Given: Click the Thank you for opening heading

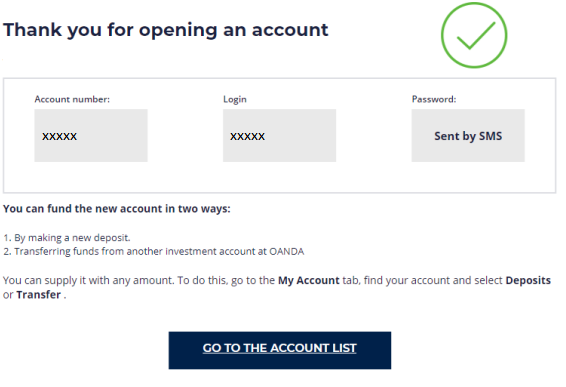Looking at the screenshot, I should (166, 30).
